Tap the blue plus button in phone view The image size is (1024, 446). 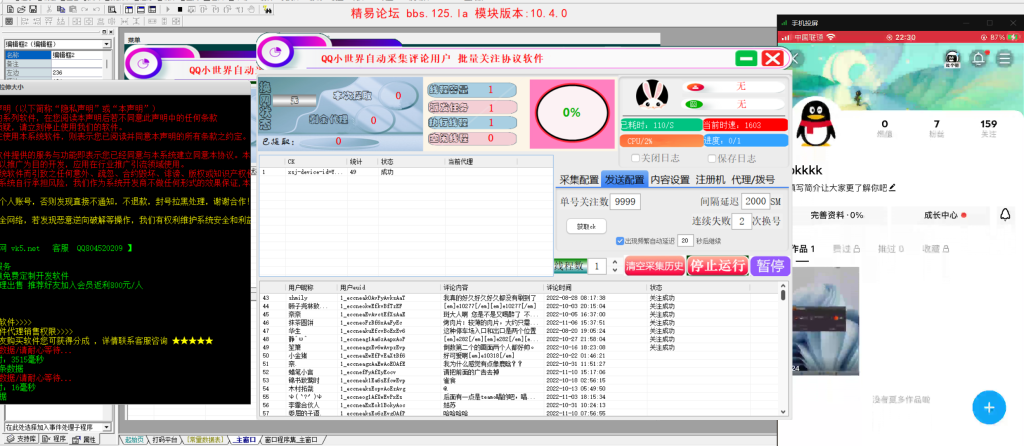click(x=988, y=407)
